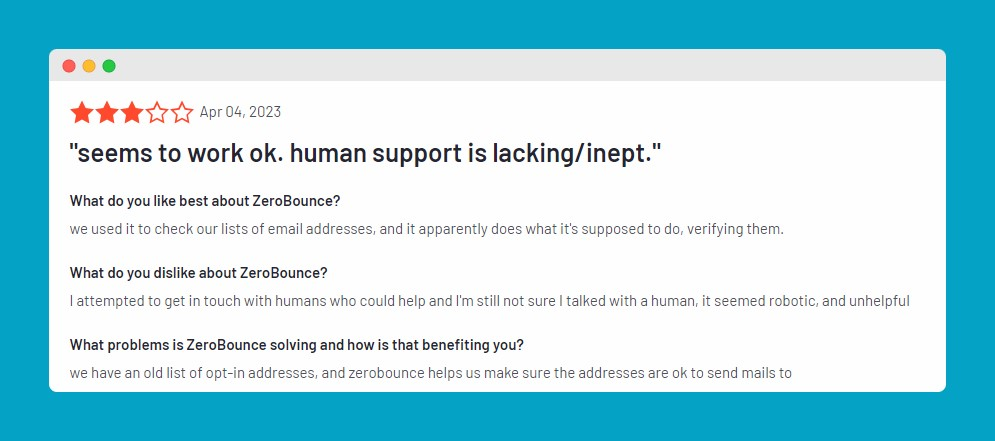
Task: Select the second filled rating star
Action: (x=106, y=112)
